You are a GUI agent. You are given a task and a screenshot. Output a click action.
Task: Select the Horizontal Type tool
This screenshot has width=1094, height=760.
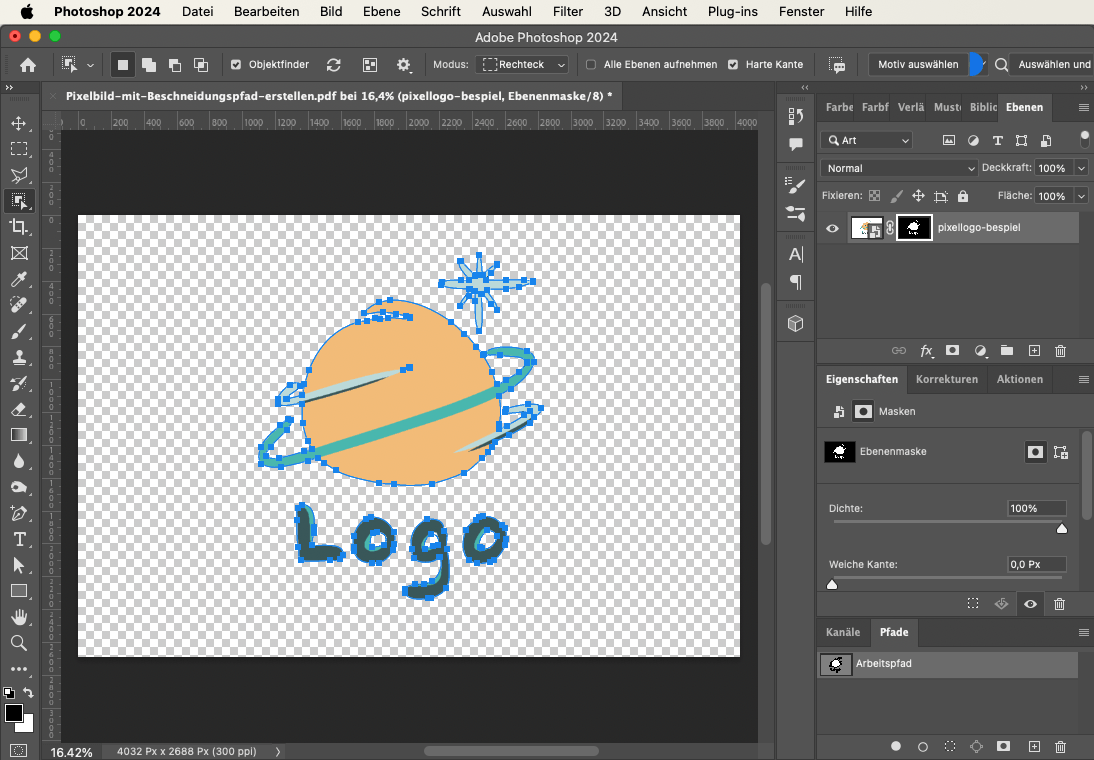[x=18, y=539]
